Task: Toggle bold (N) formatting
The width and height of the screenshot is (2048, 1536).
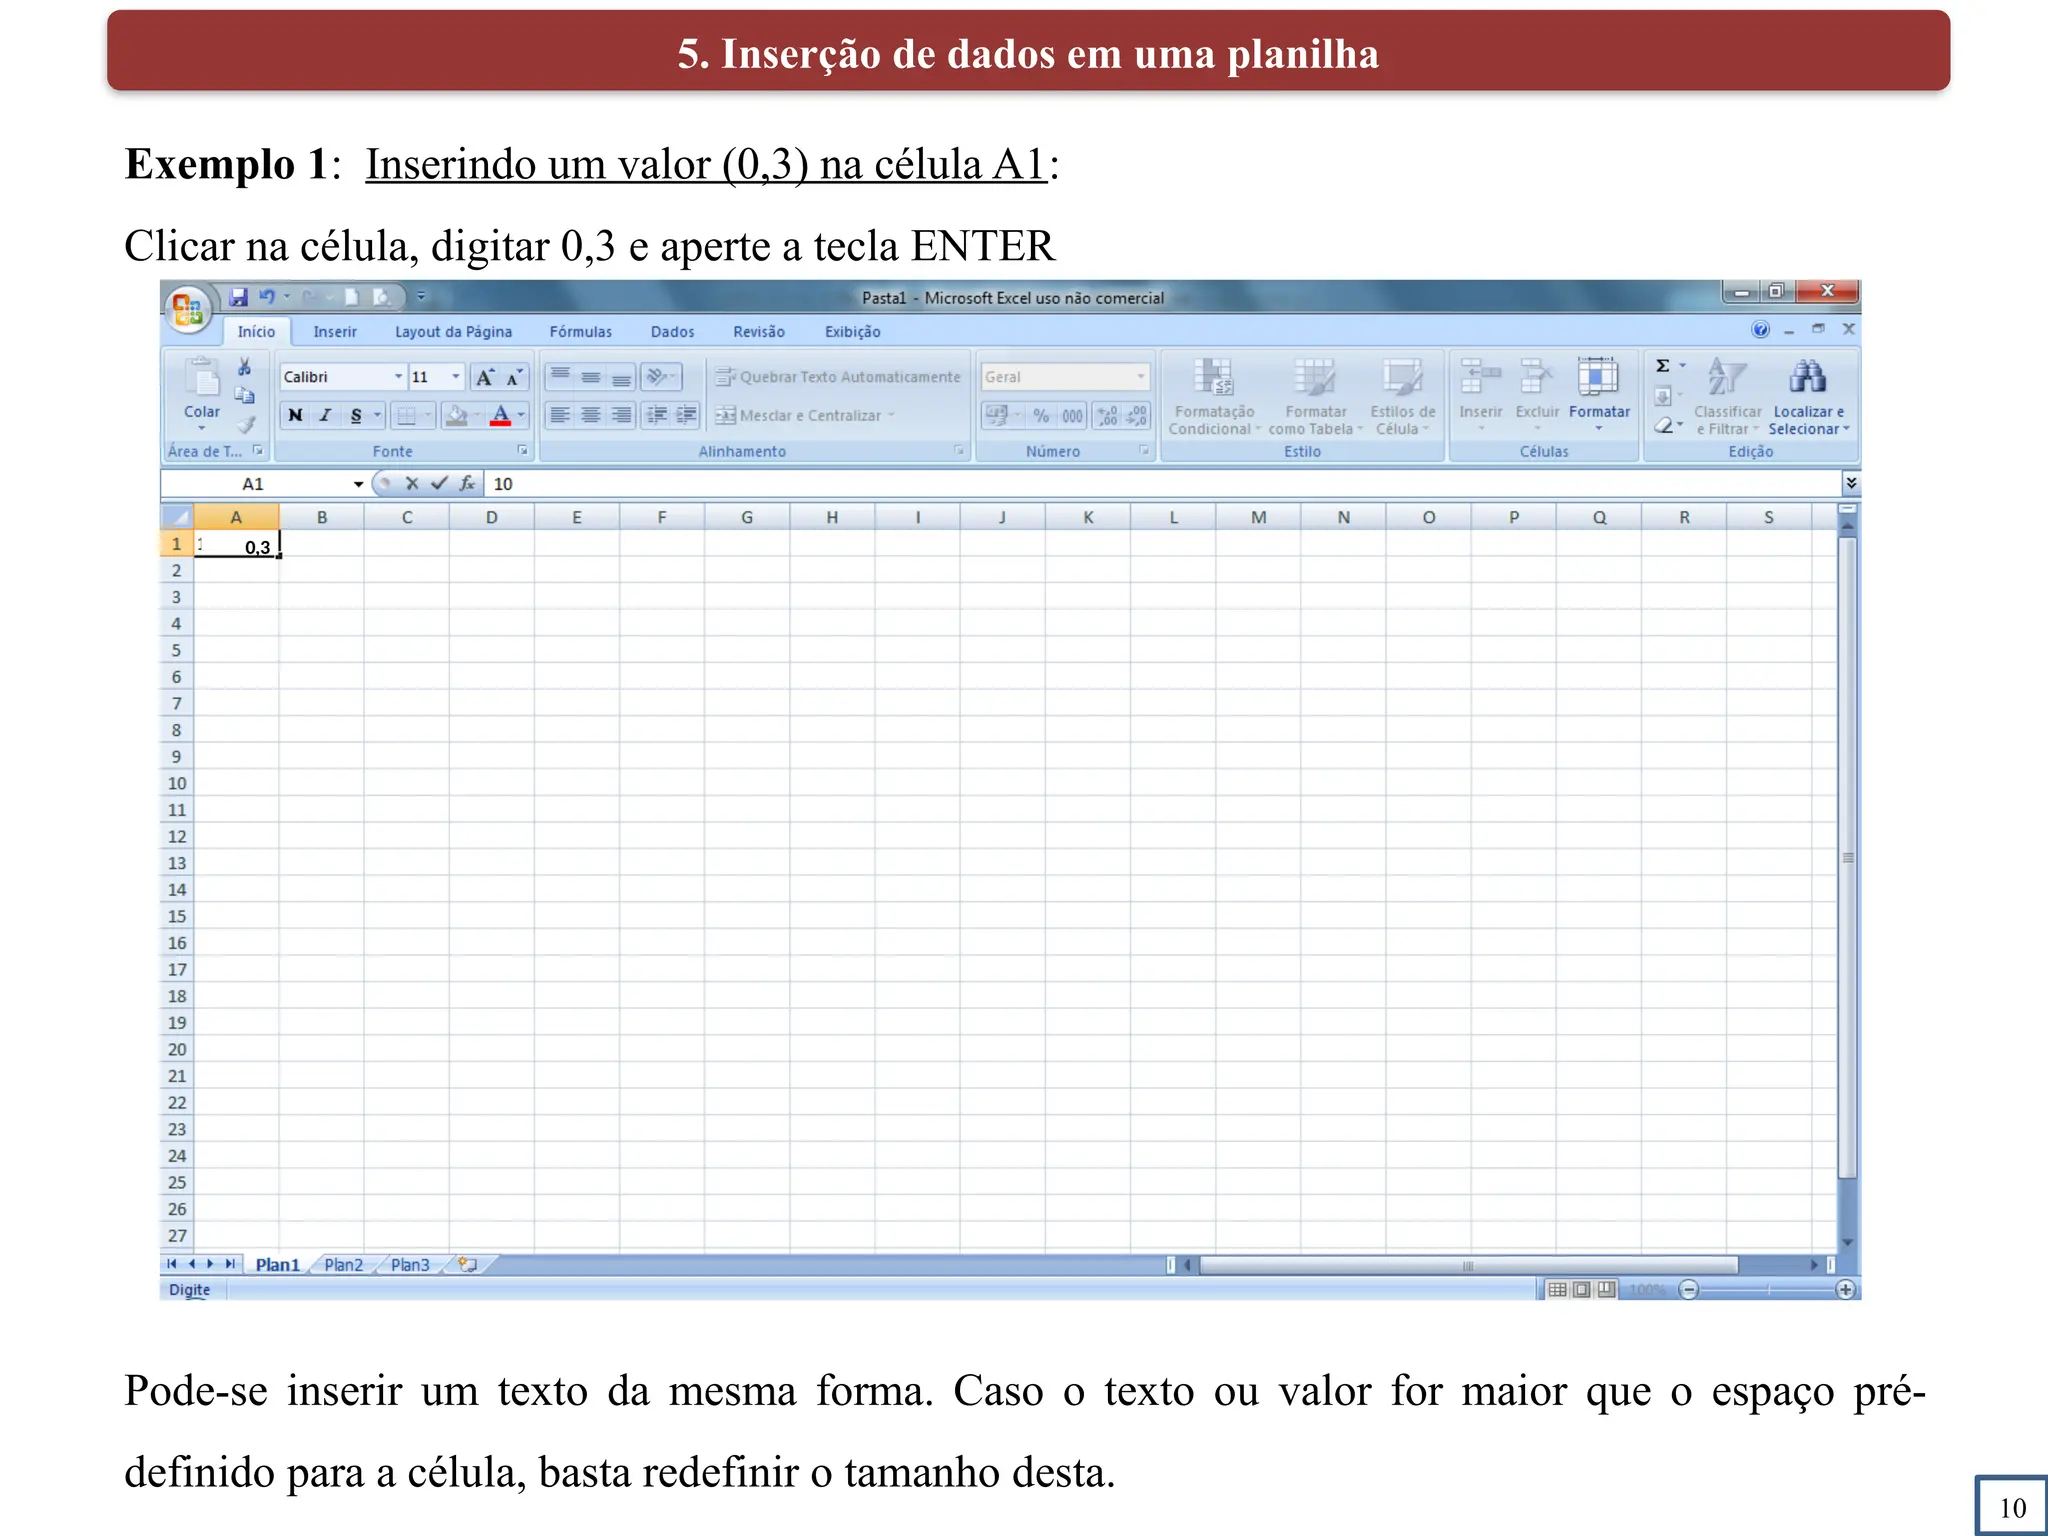Action: [295, 415]
